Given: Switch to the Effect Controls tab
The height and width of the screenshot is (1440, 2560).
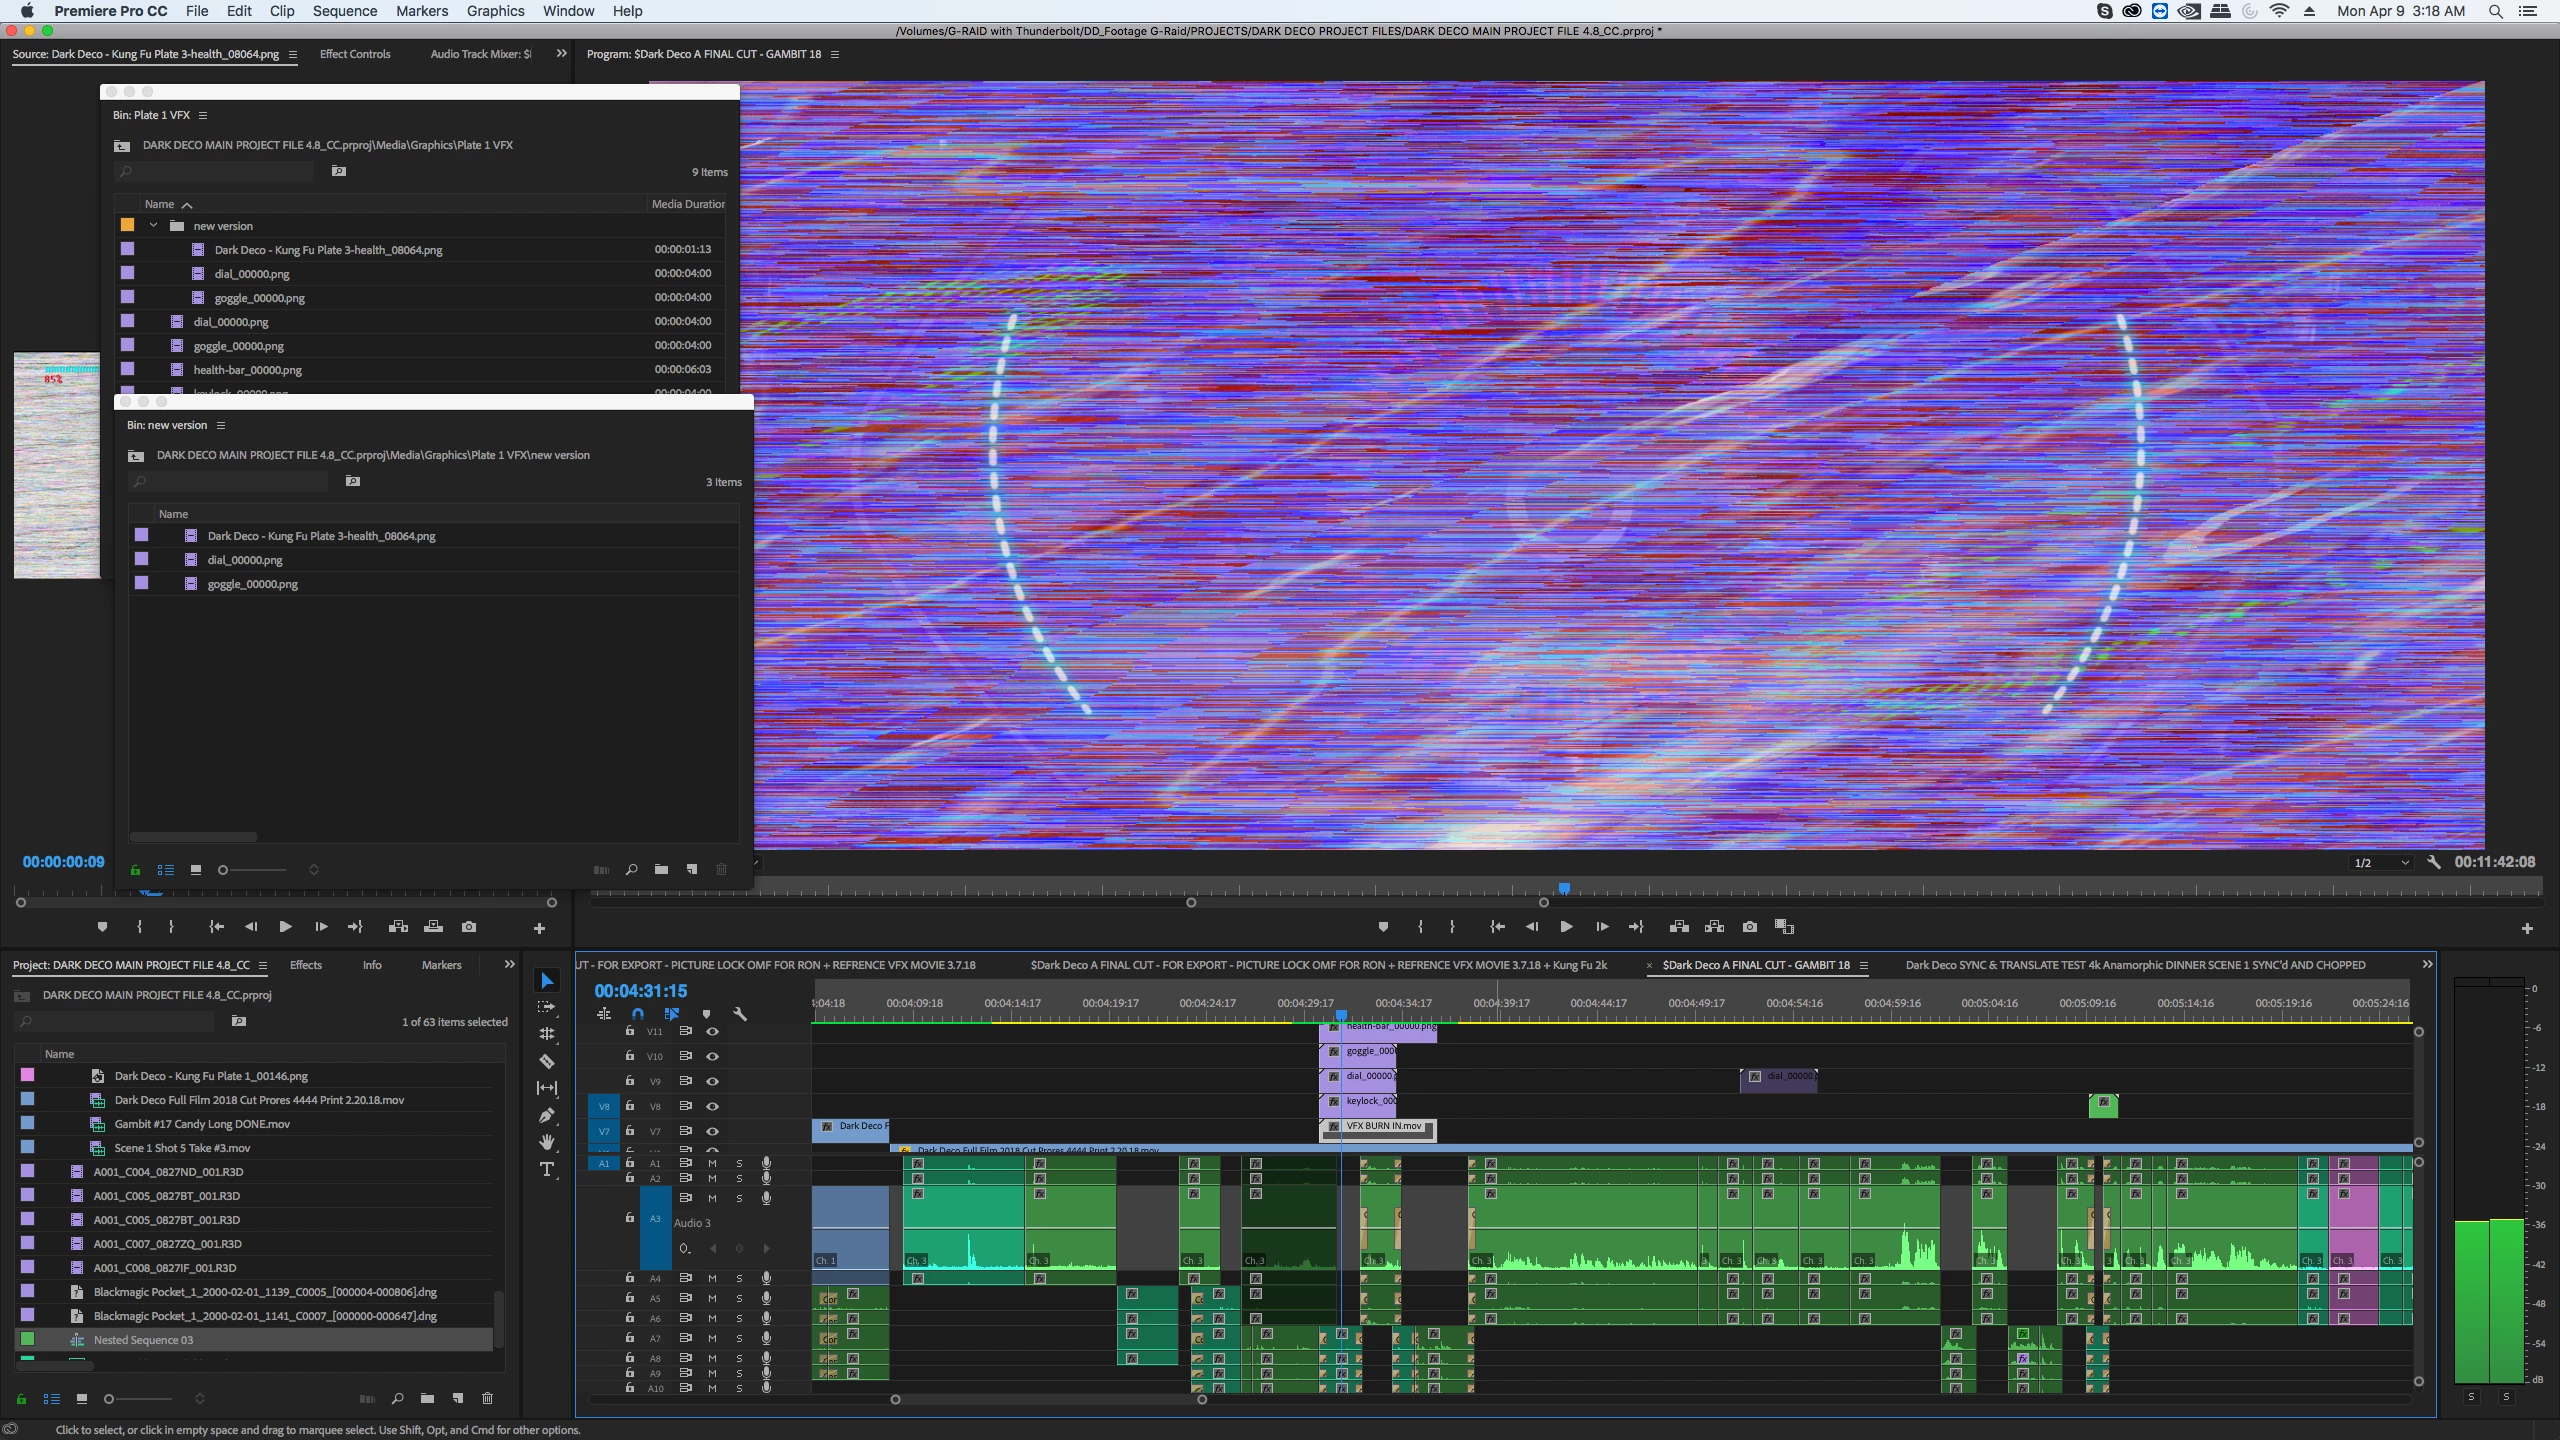Looking at the screenshot, I should point(355,54).
